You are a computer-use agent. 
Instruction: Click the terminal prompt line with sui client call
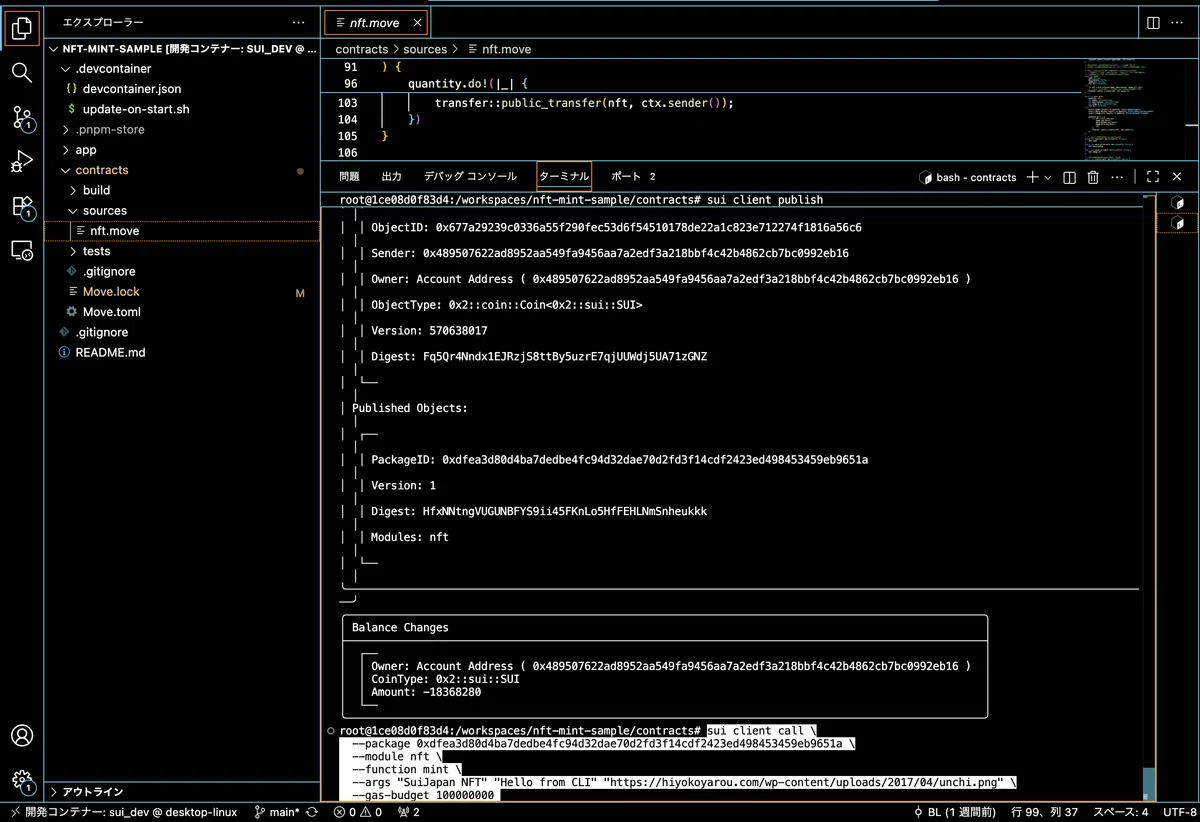tap(579, 731)
